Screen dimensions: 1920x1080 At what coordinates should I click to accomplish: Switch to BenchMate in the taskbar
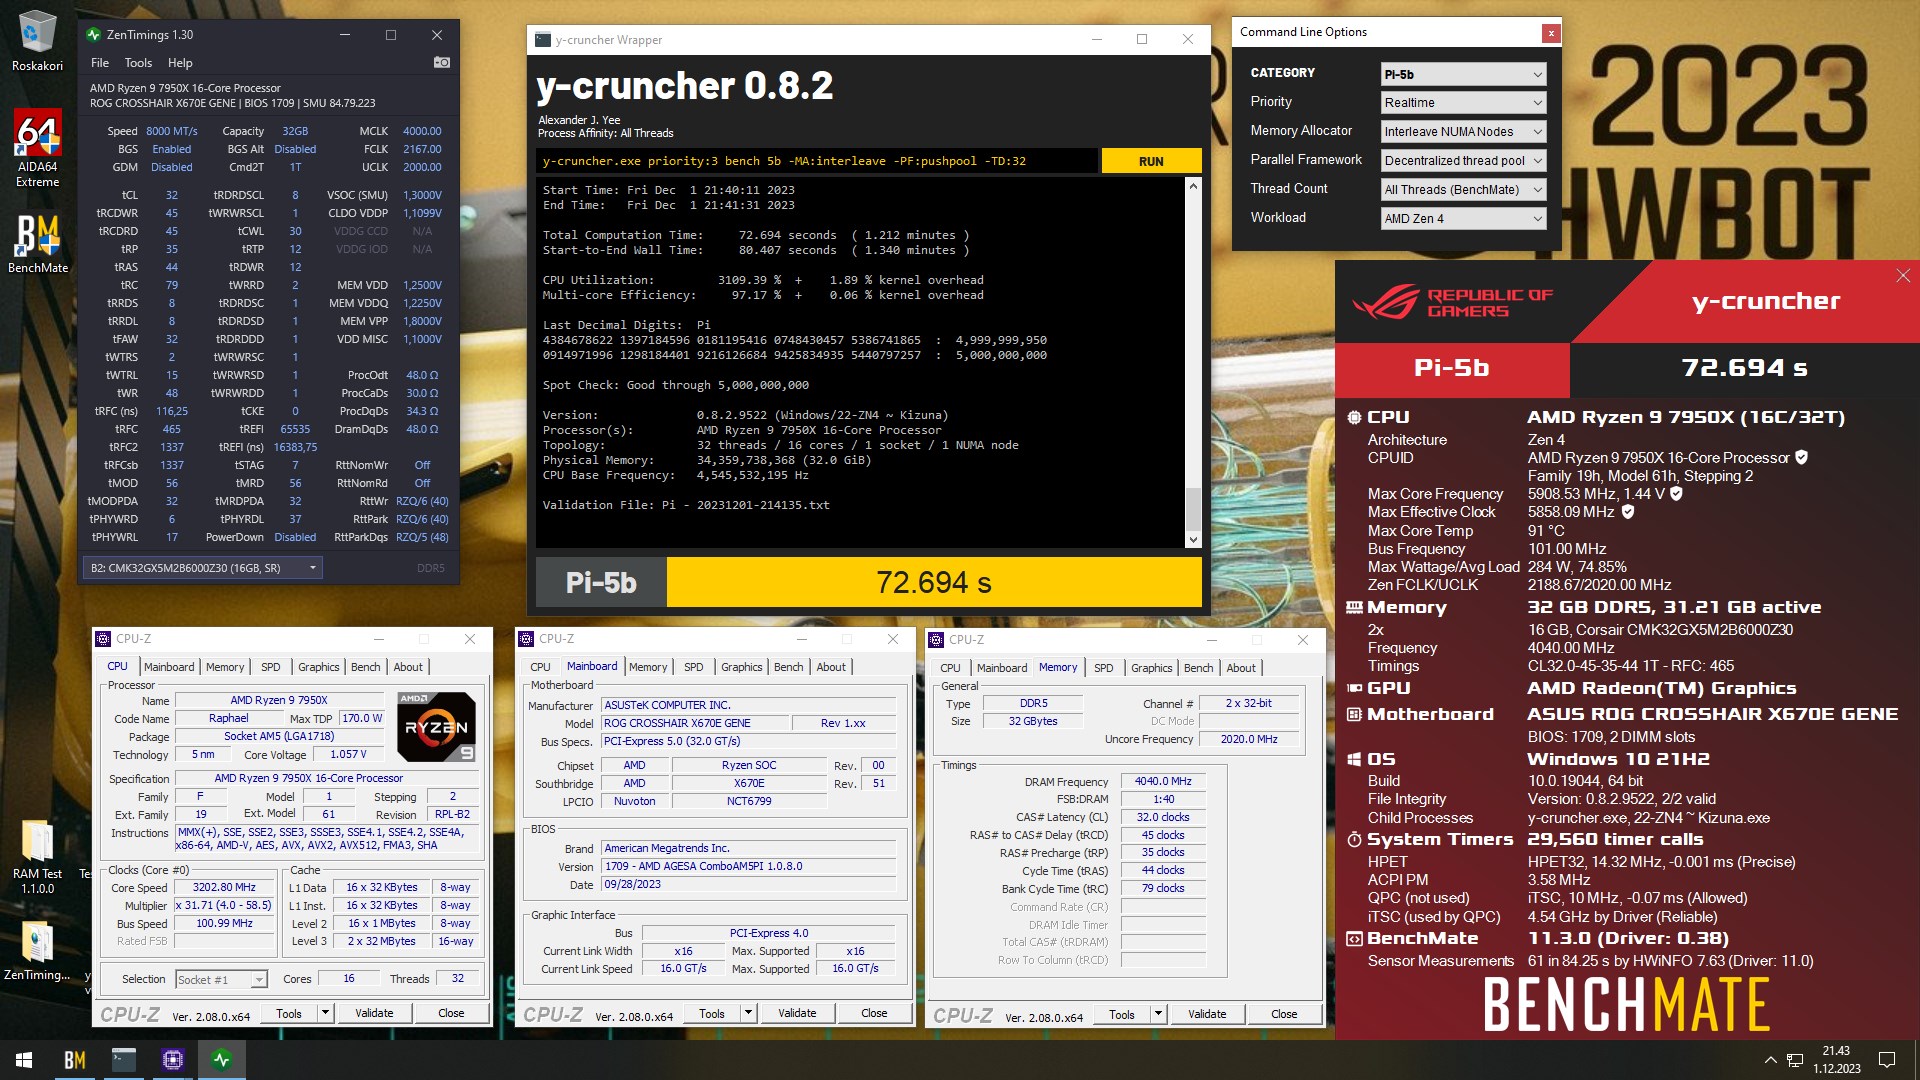(75, 1060)
